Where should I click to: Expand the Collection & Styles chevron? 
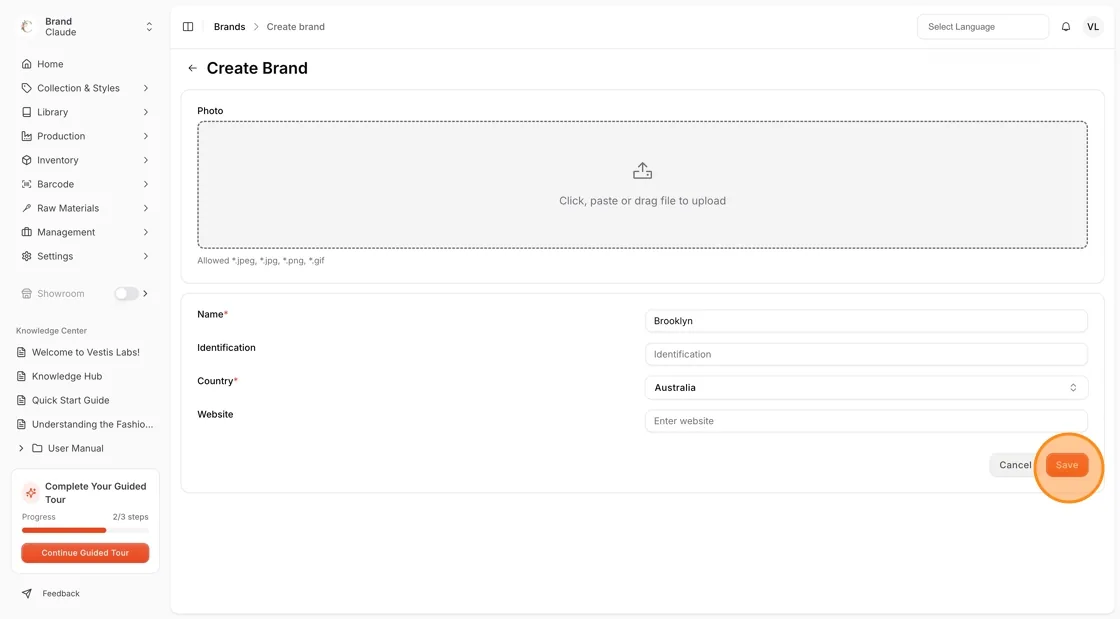click(x=146, y=88)
